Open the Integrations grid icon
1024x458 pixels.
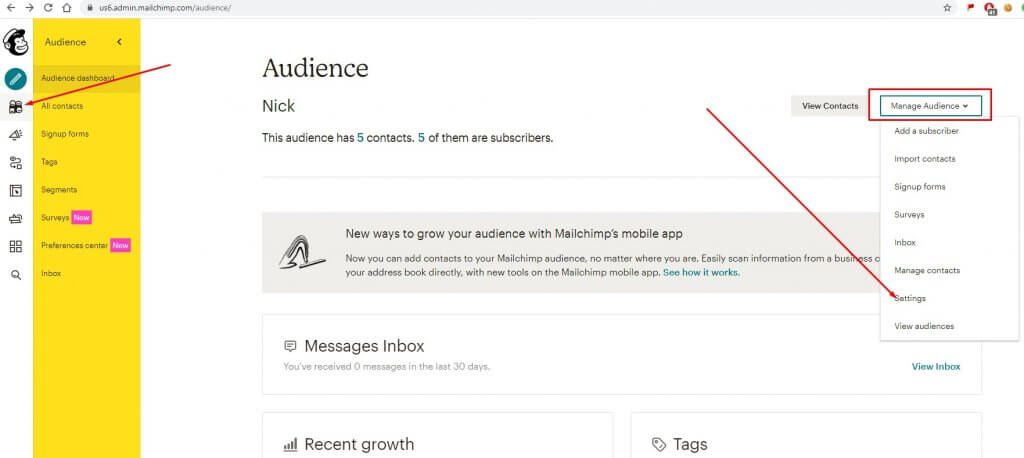pos(16,246)
